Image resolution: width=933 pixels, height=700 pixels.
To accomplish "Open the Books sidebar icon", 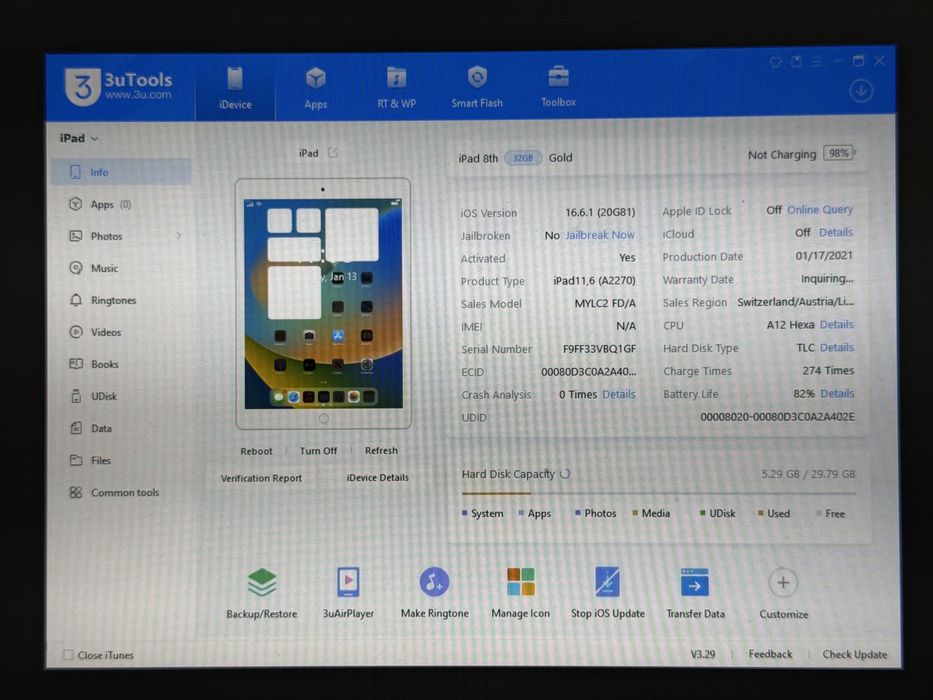I will [x=76, y=364].
